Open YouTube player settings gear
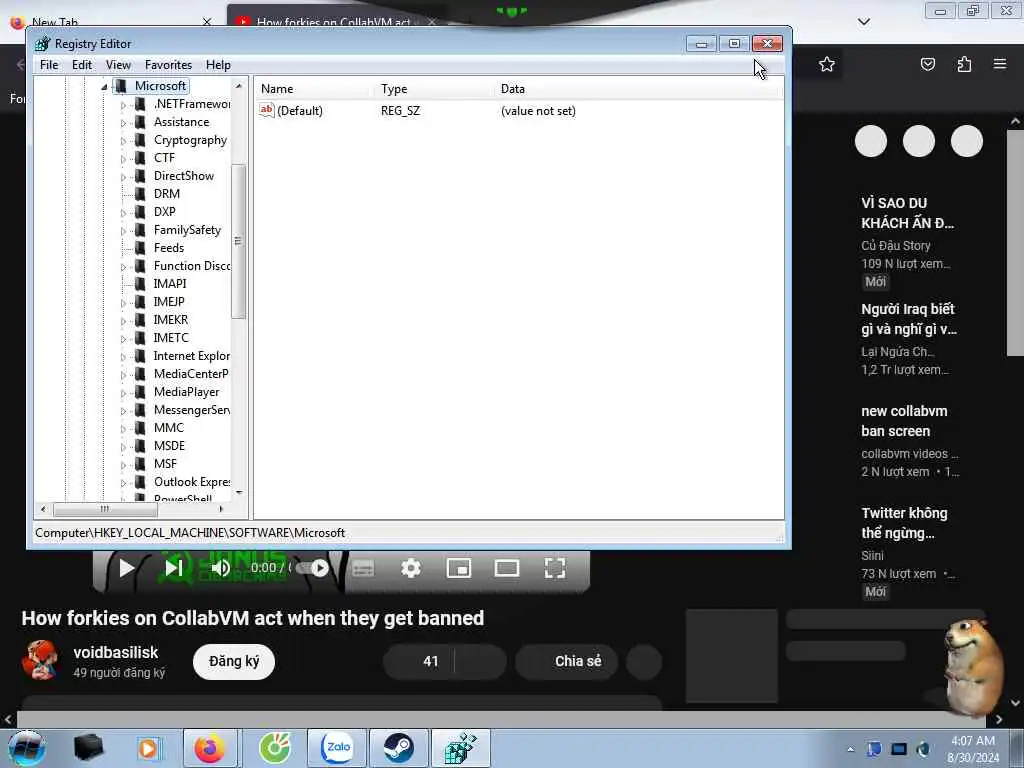Screen dimensions: 1024x768 pos(411,568)
